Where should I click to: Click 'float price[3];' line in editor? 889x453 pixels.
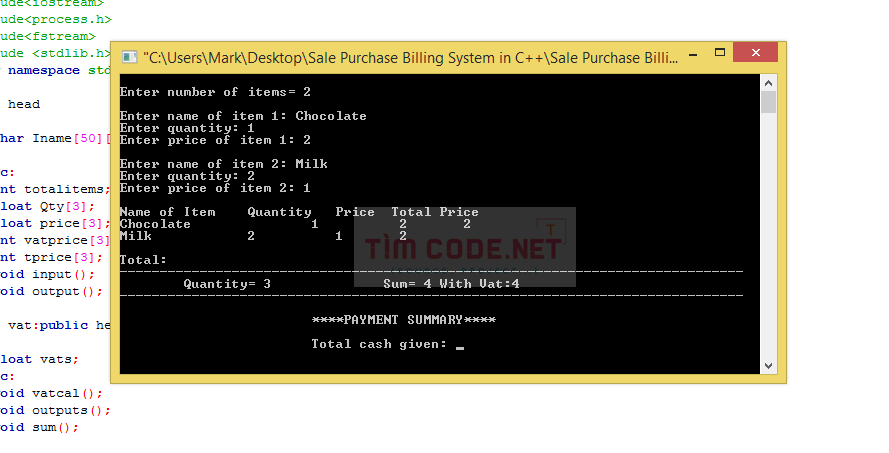(x=55, y=223)
